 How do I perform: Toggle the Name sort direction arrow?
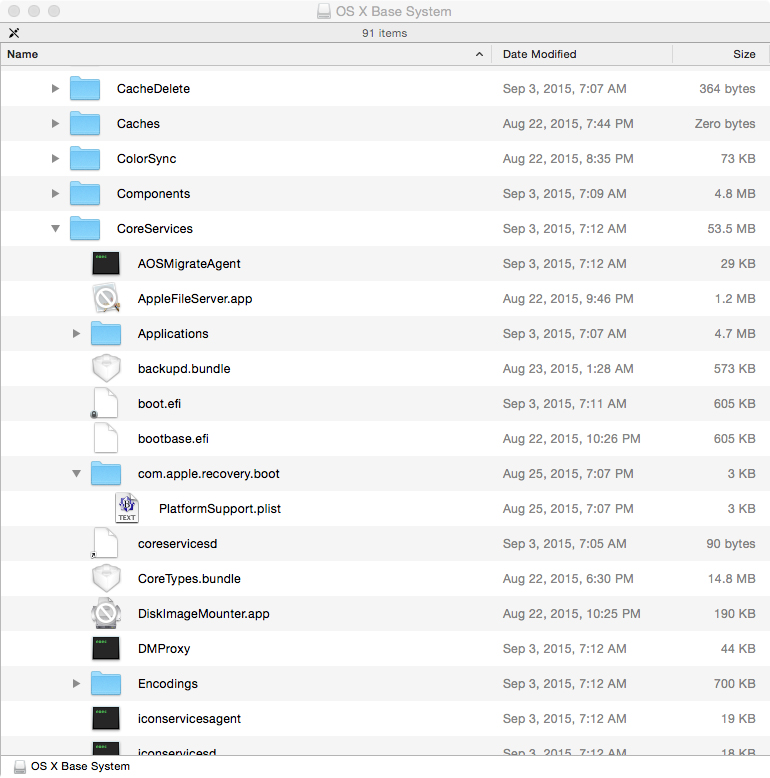479,54
